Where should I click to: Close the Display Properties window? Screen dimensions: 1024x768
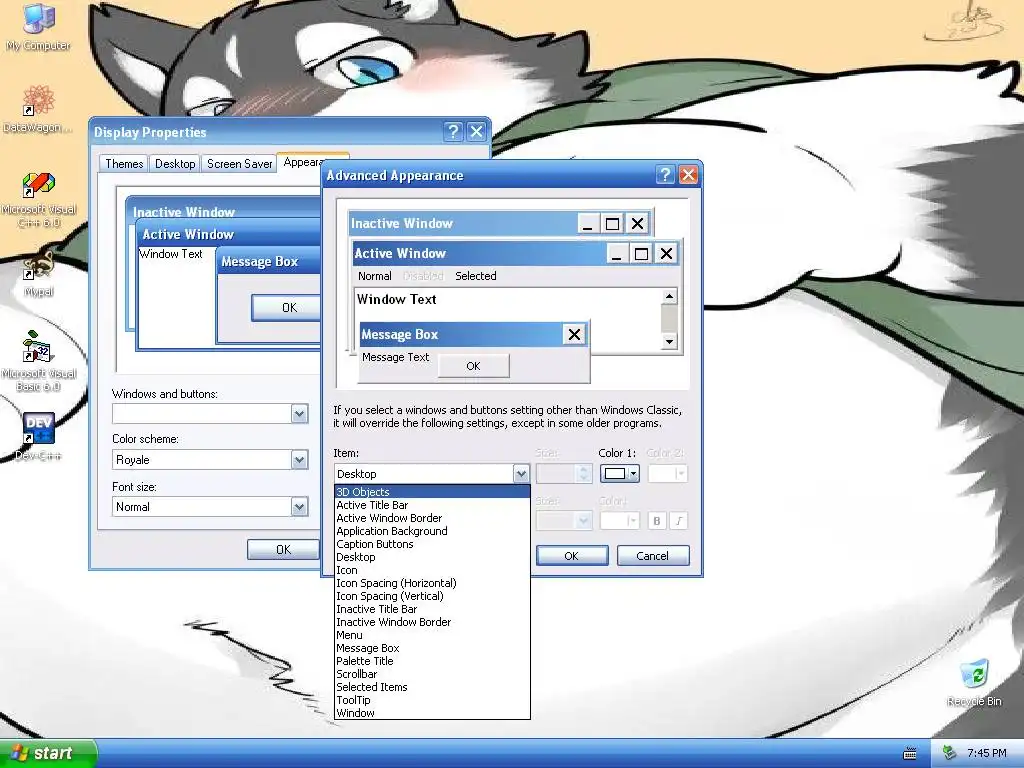click(477, 131)
